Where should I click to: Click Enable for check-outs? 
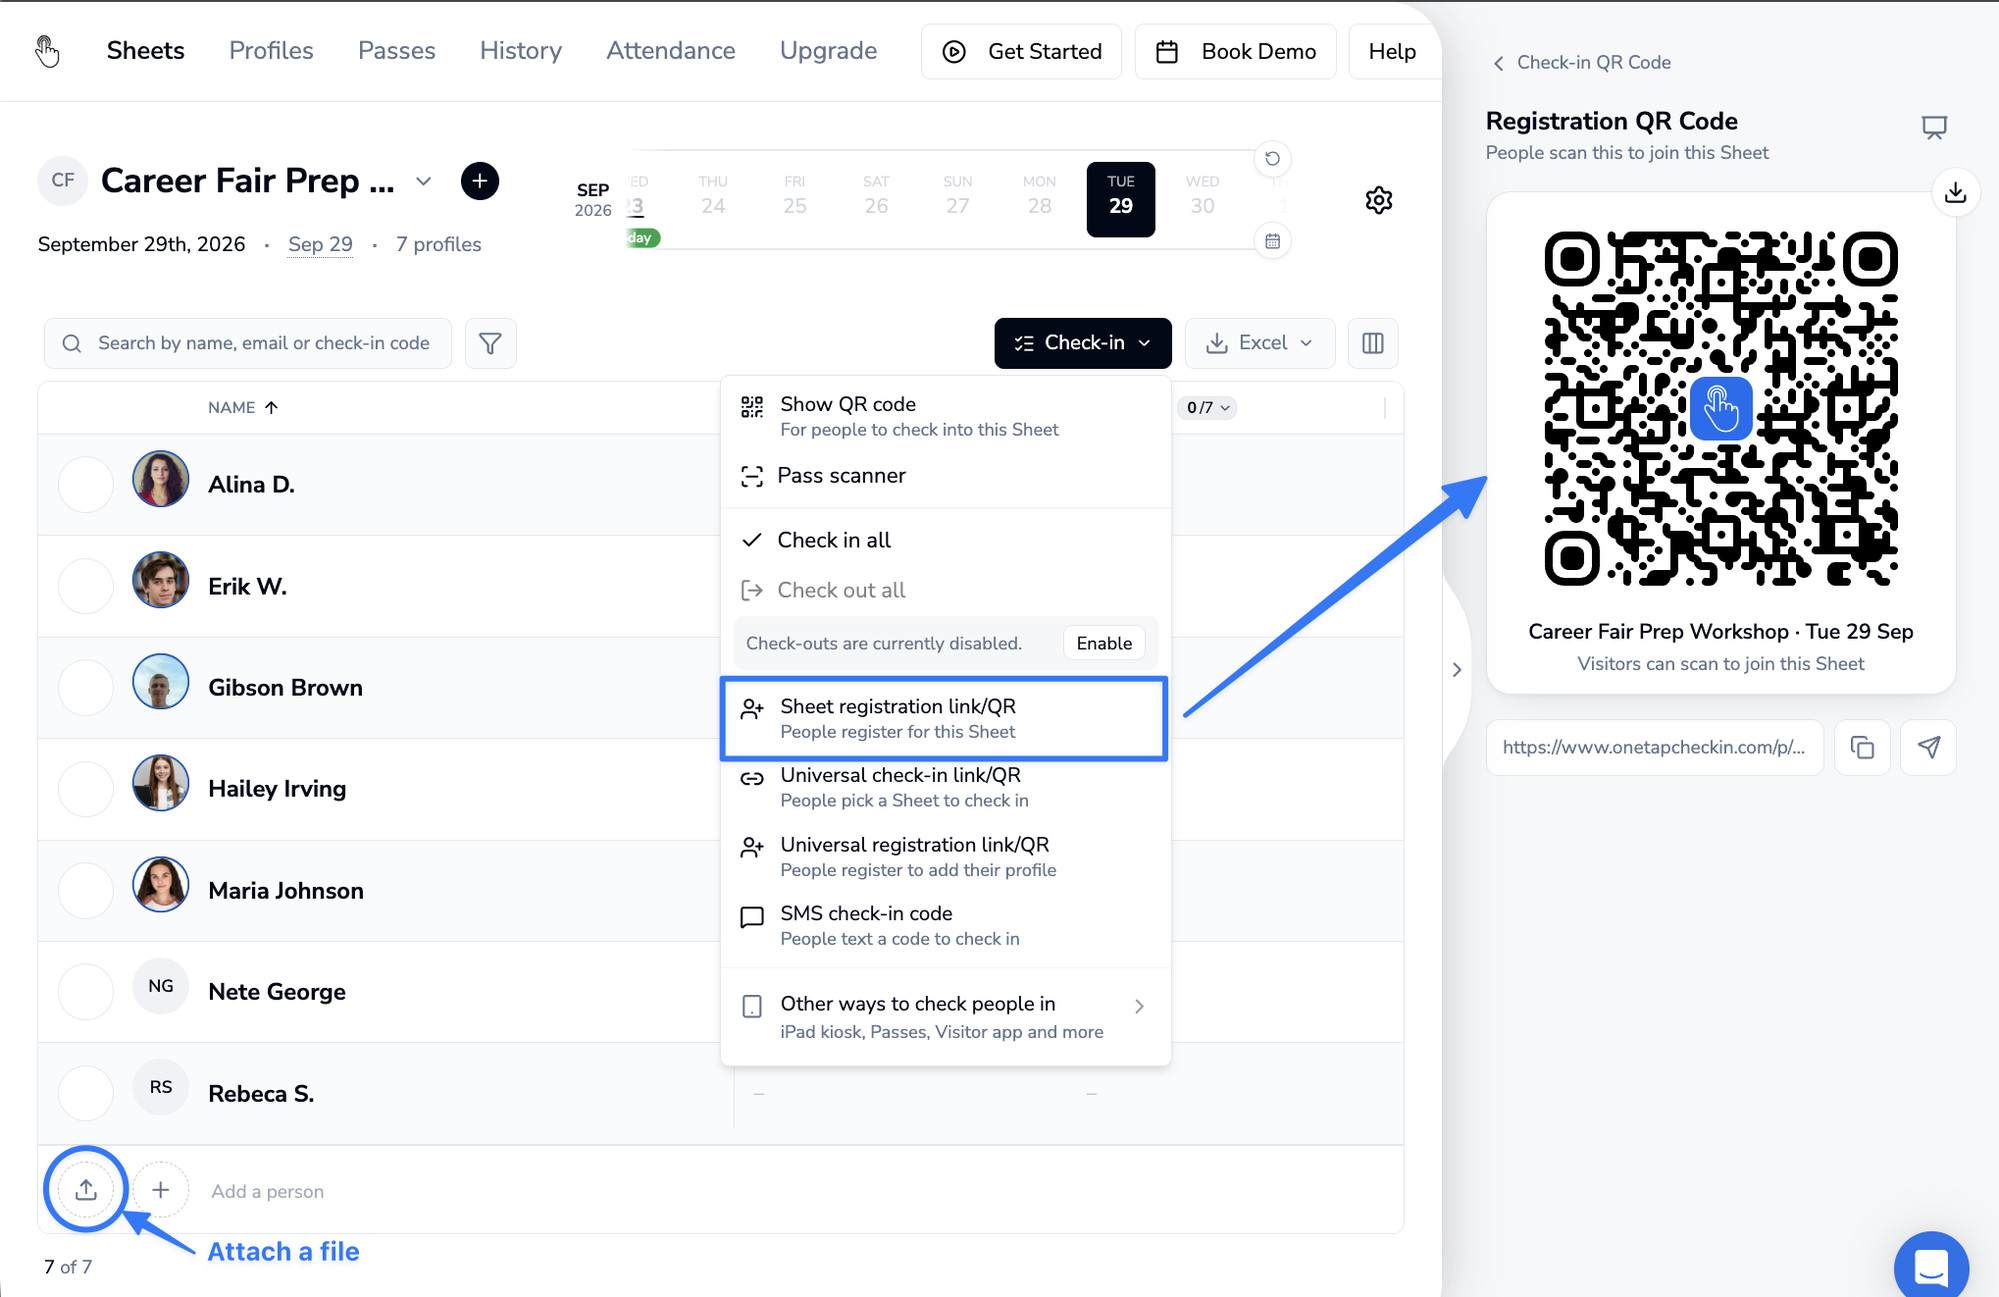click(x=1104, y=643)
